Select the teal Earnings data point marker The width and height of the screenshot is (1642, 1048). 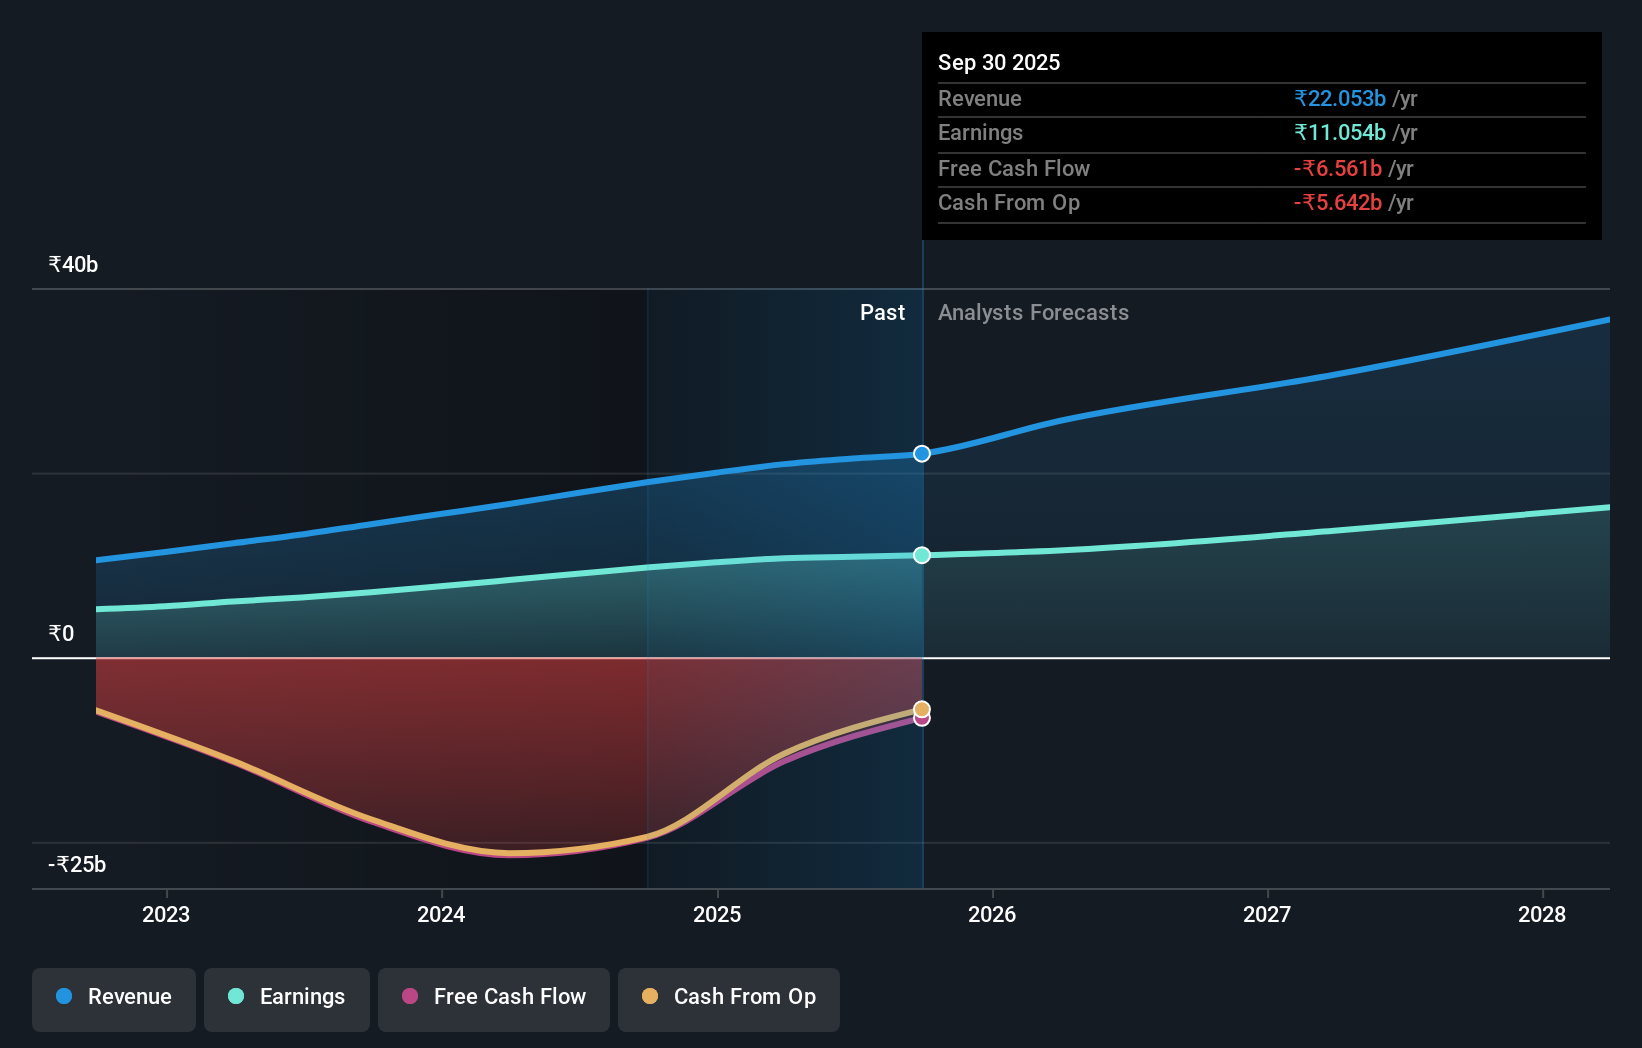click(921, 555)
